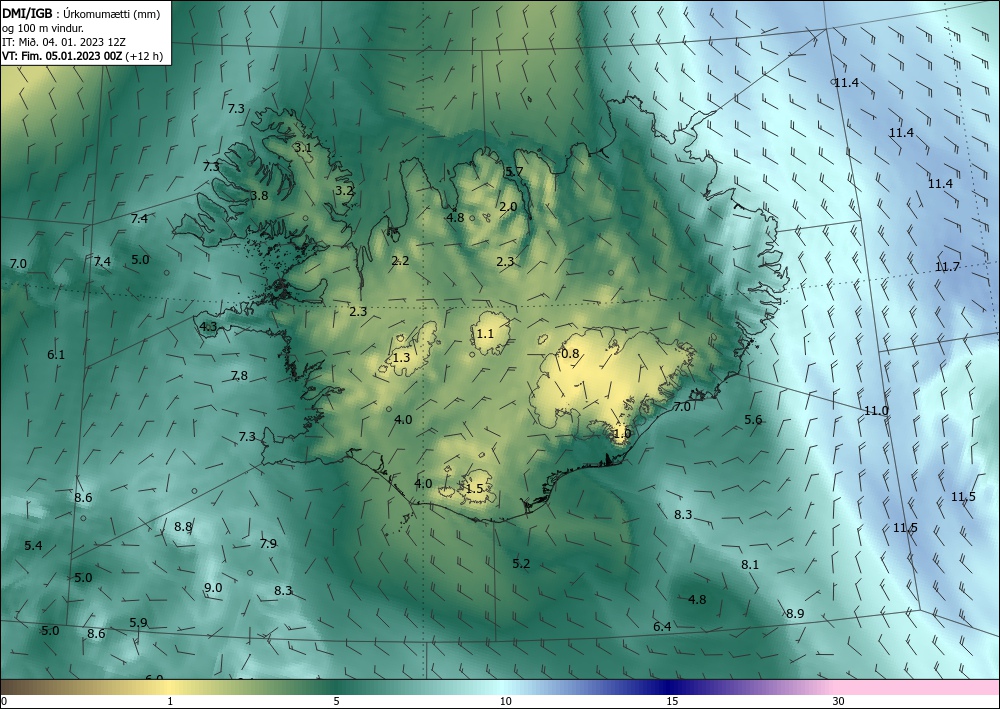The image size is (1000, 709).
Task: Click the 1.5 value on the southern glacier
Action: click(x=474, y=489)
